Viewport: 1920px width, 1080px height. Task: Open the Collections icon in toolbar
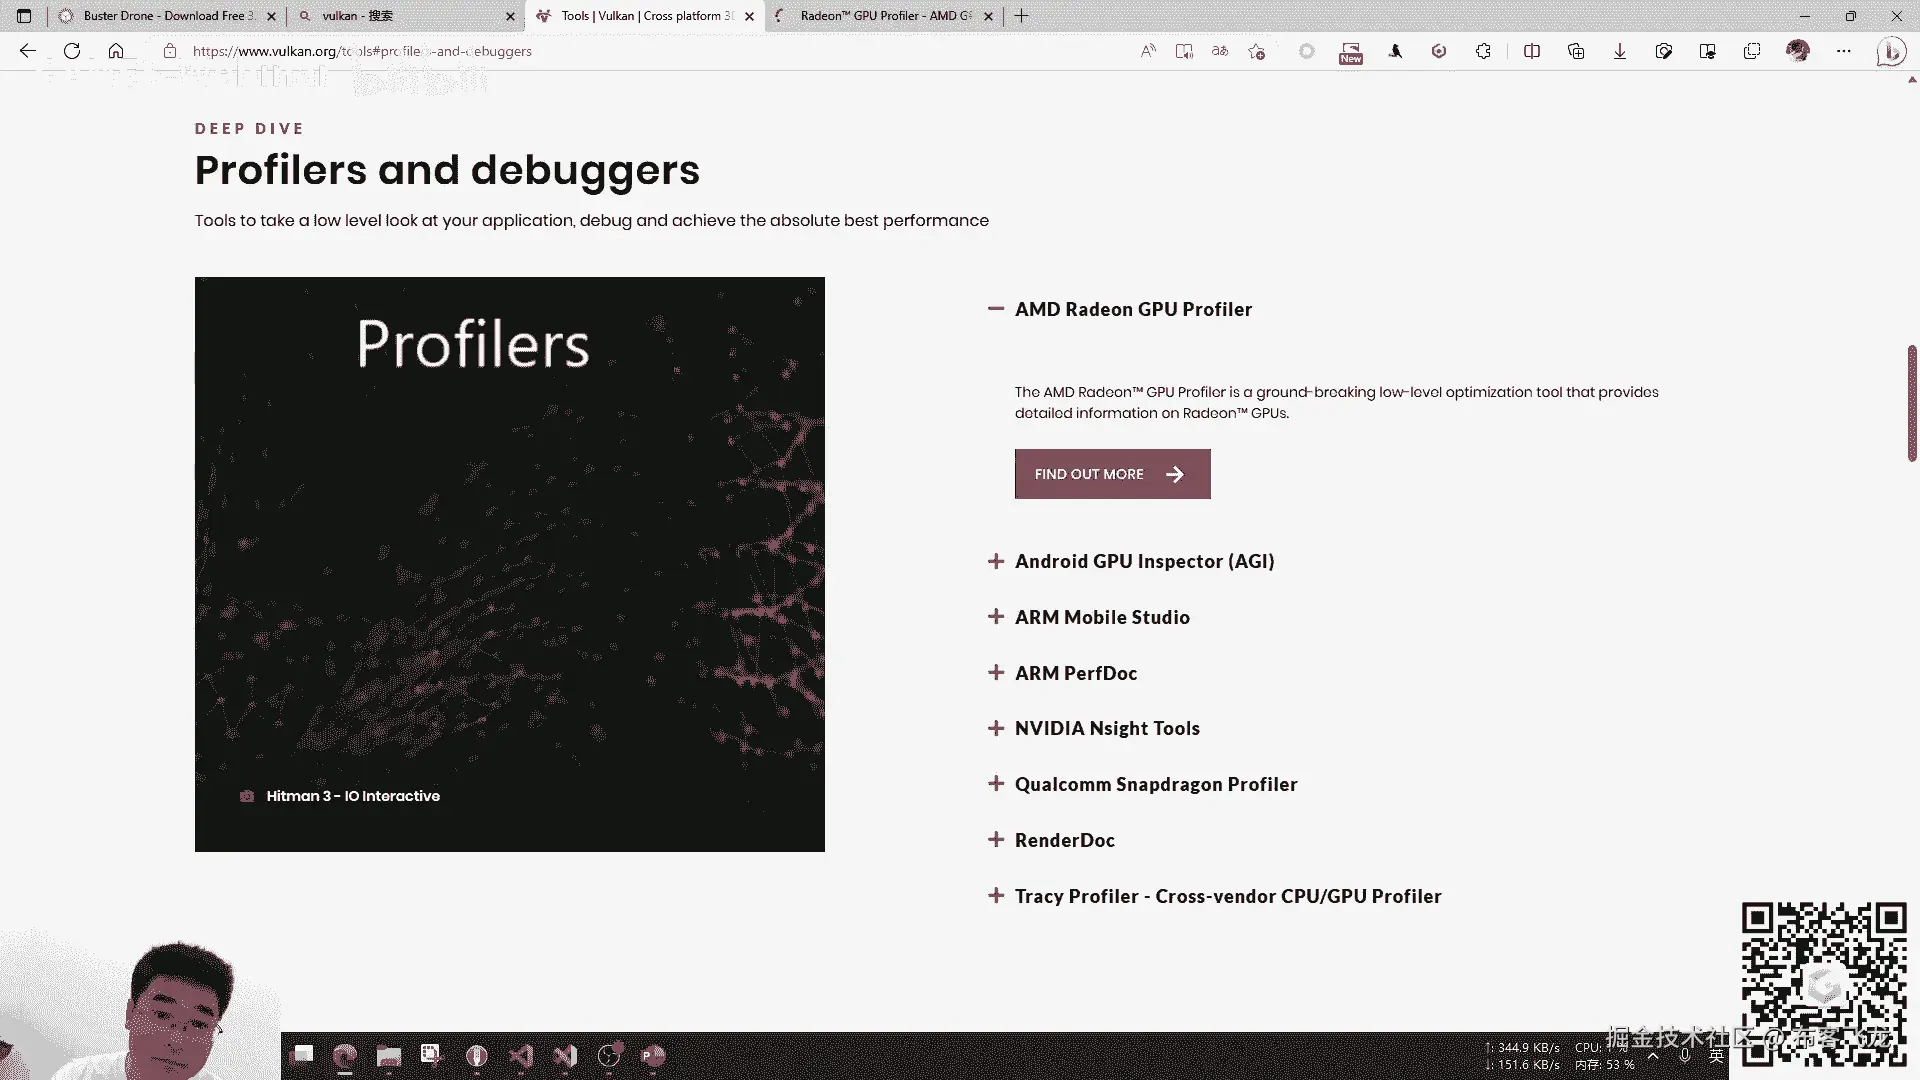coord(1576,51)
